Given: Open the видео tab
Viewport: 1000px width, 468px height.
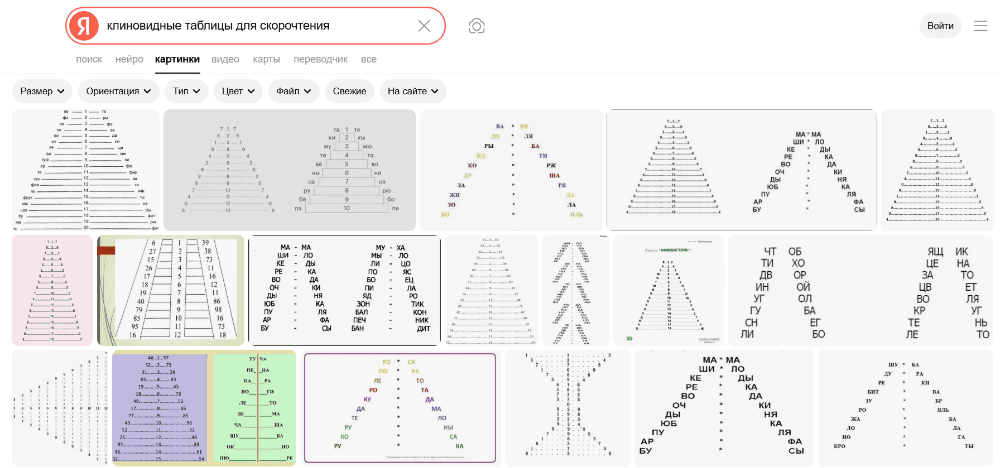Looking at the screenshot, I should coord(225,59).
